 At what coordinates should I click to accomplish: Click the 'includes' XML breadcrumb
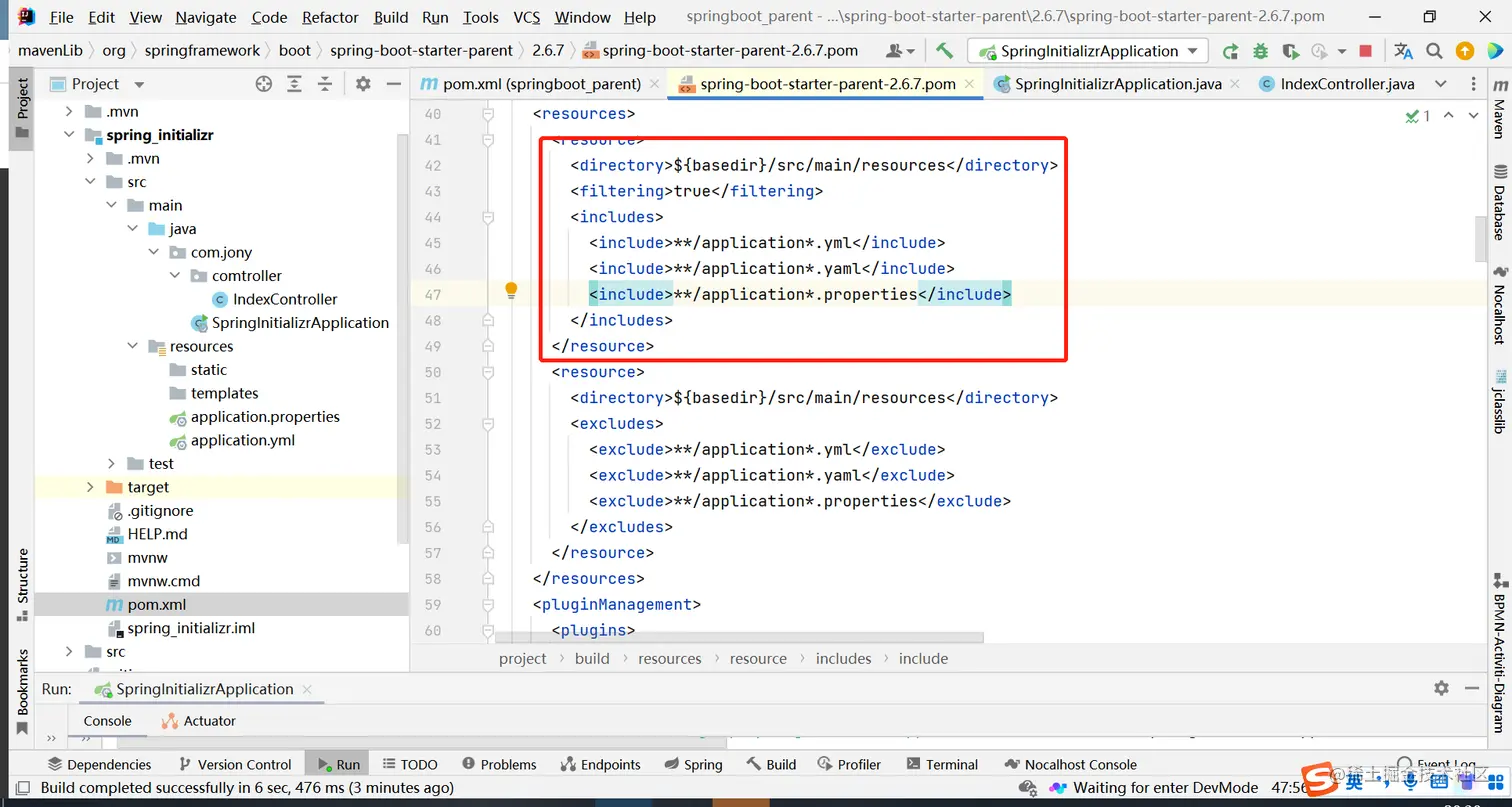coord(843,658)
